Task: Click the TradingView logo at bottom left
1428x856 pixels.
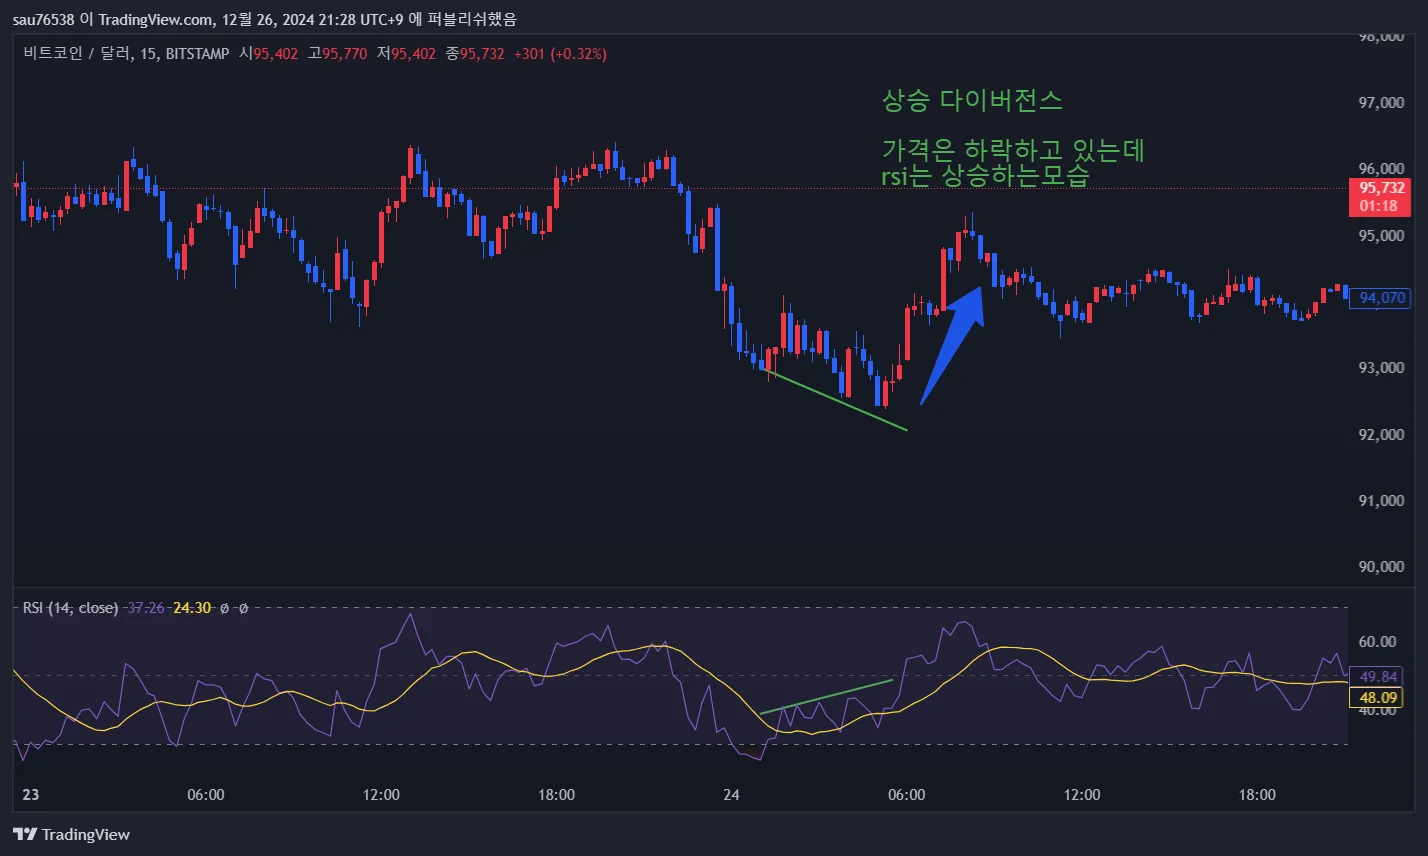Action: [x=71, y=834]
